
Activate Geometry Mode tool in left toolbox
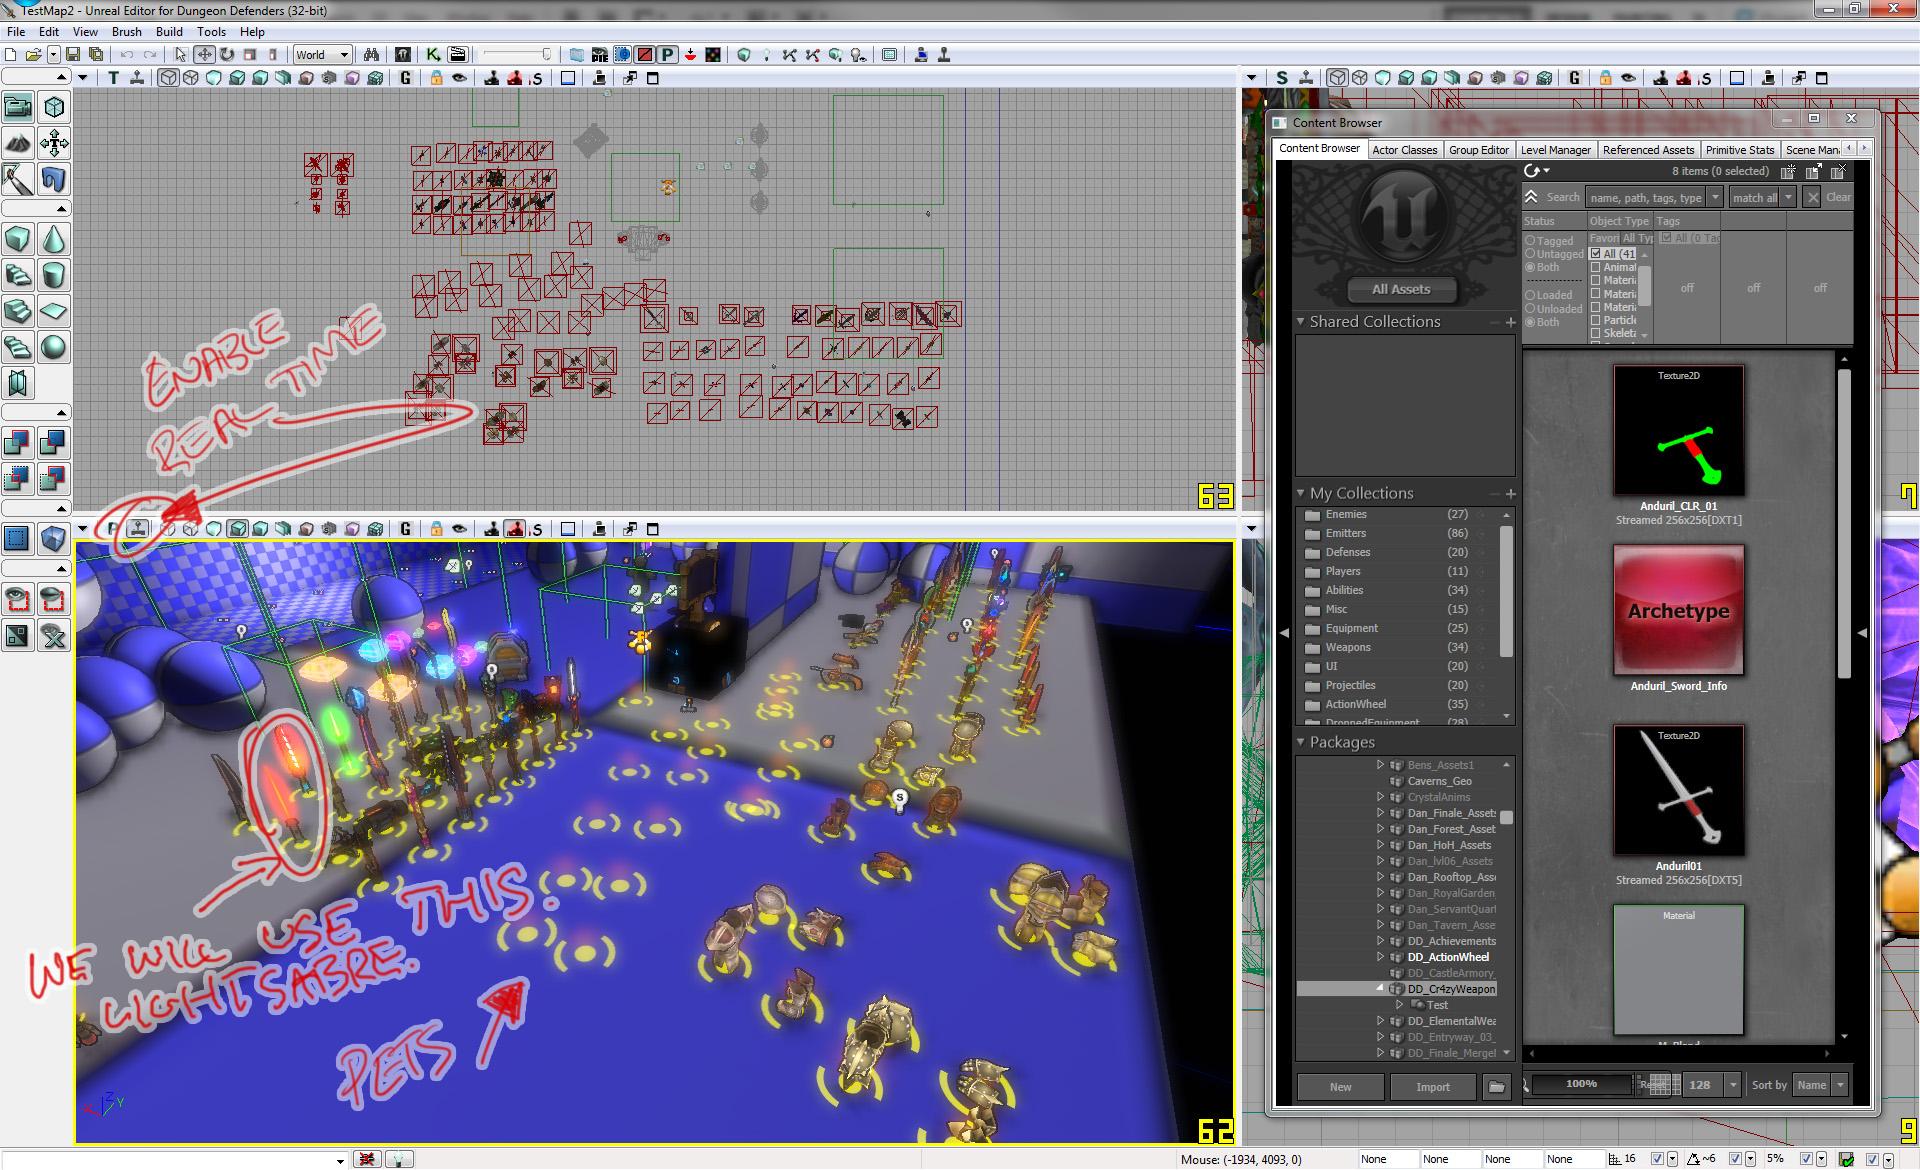pos(54,107)
